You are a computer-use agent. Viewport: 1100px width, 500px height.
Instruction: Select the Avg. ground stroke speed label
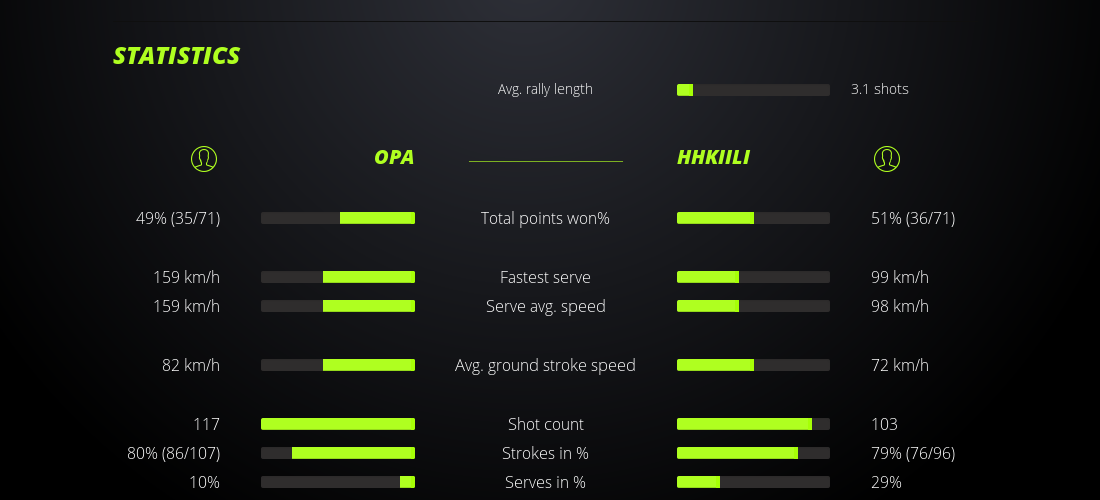click(545, 365)
